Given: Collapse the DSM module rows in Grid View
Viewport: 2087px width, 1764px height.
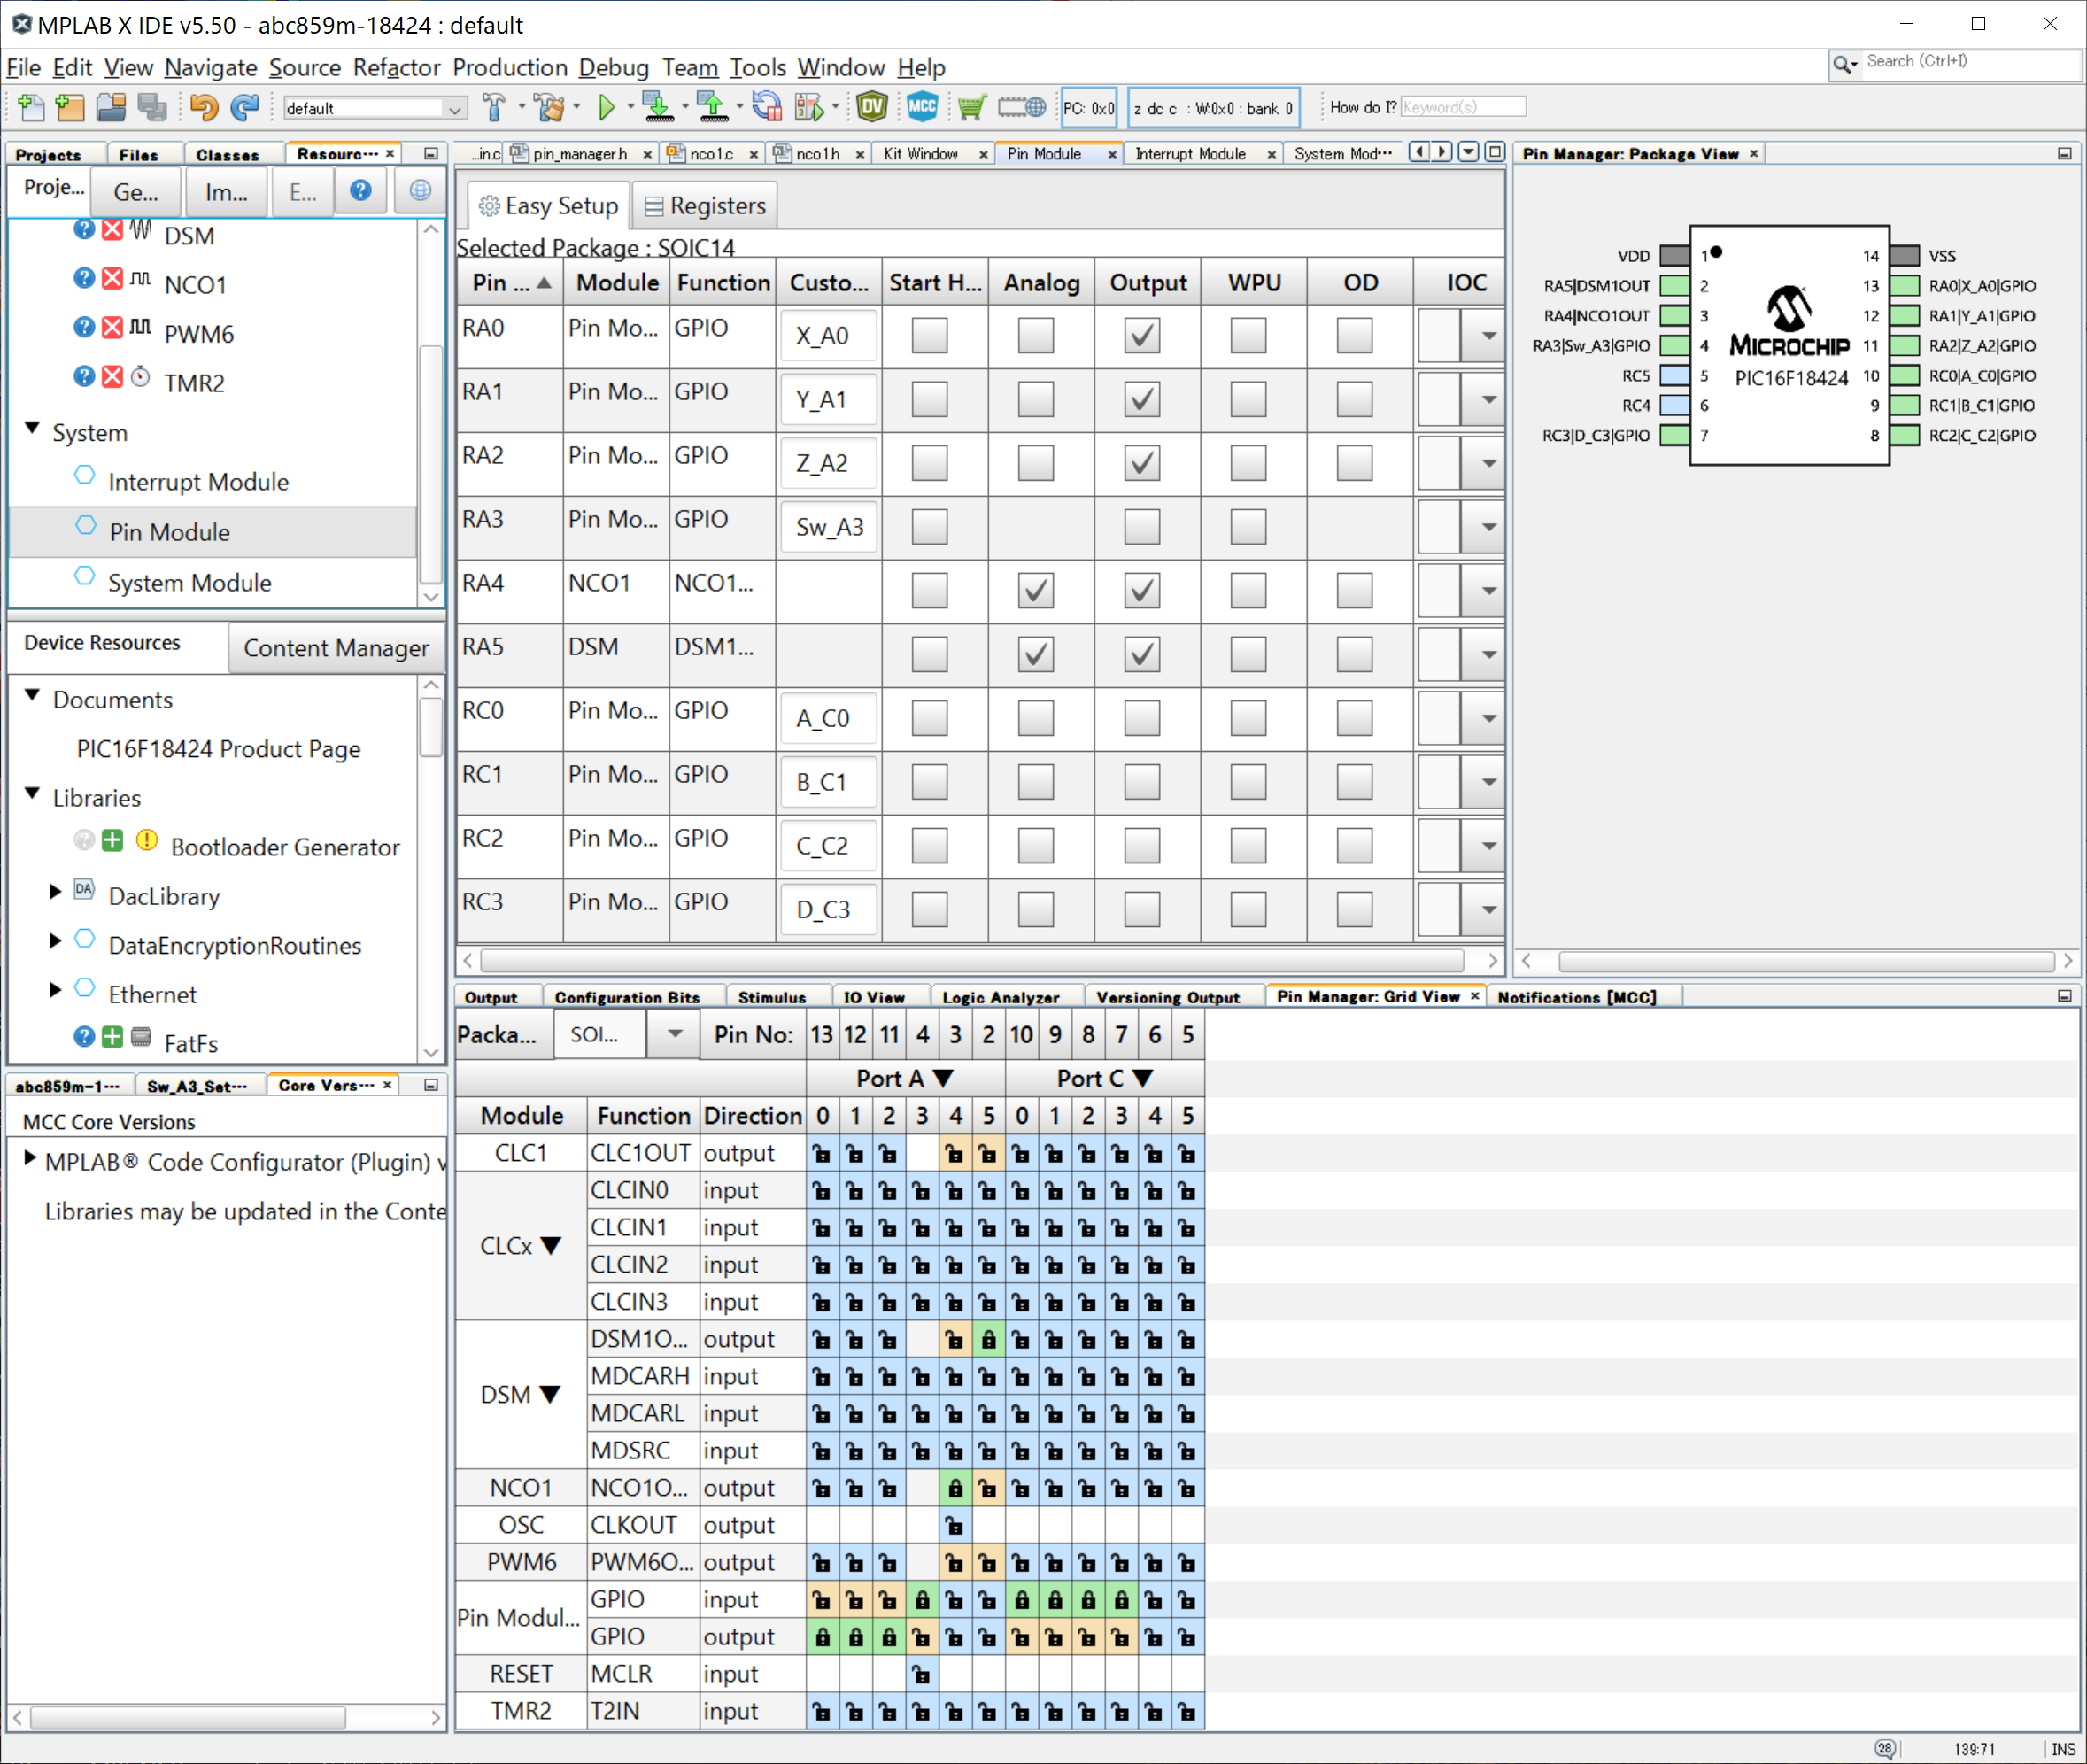Looking at the screenshot, I should click(550, 1394).
